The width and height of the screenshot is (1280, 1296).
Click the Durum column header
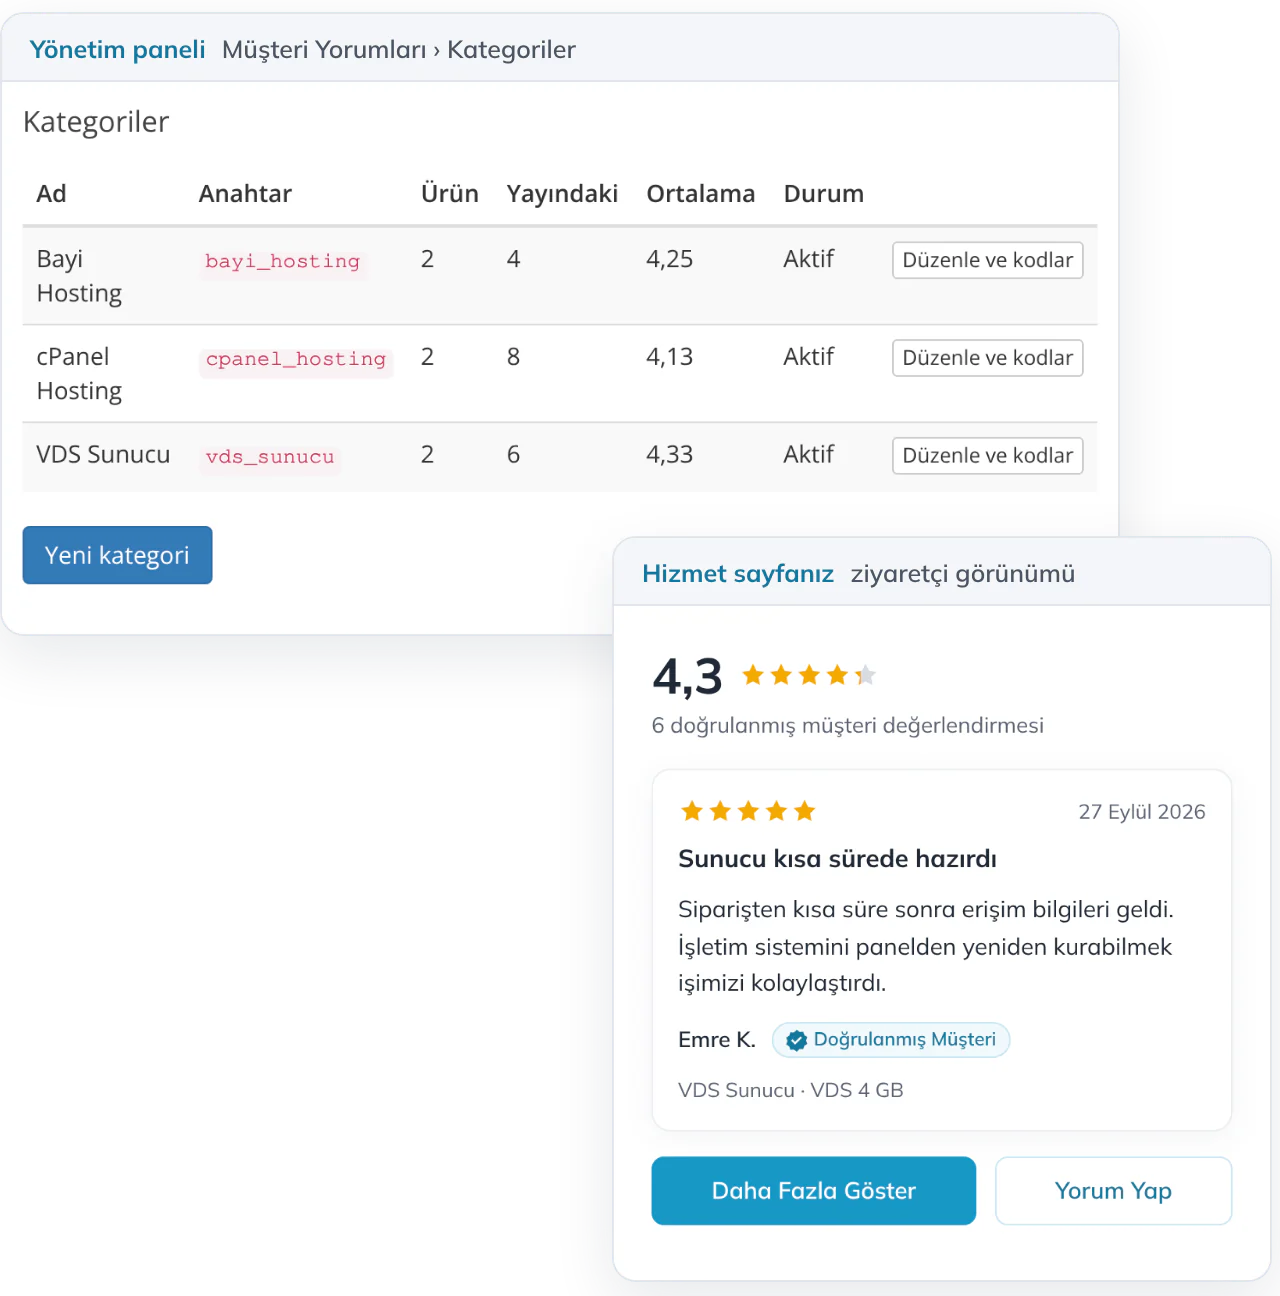click(824, 194)
